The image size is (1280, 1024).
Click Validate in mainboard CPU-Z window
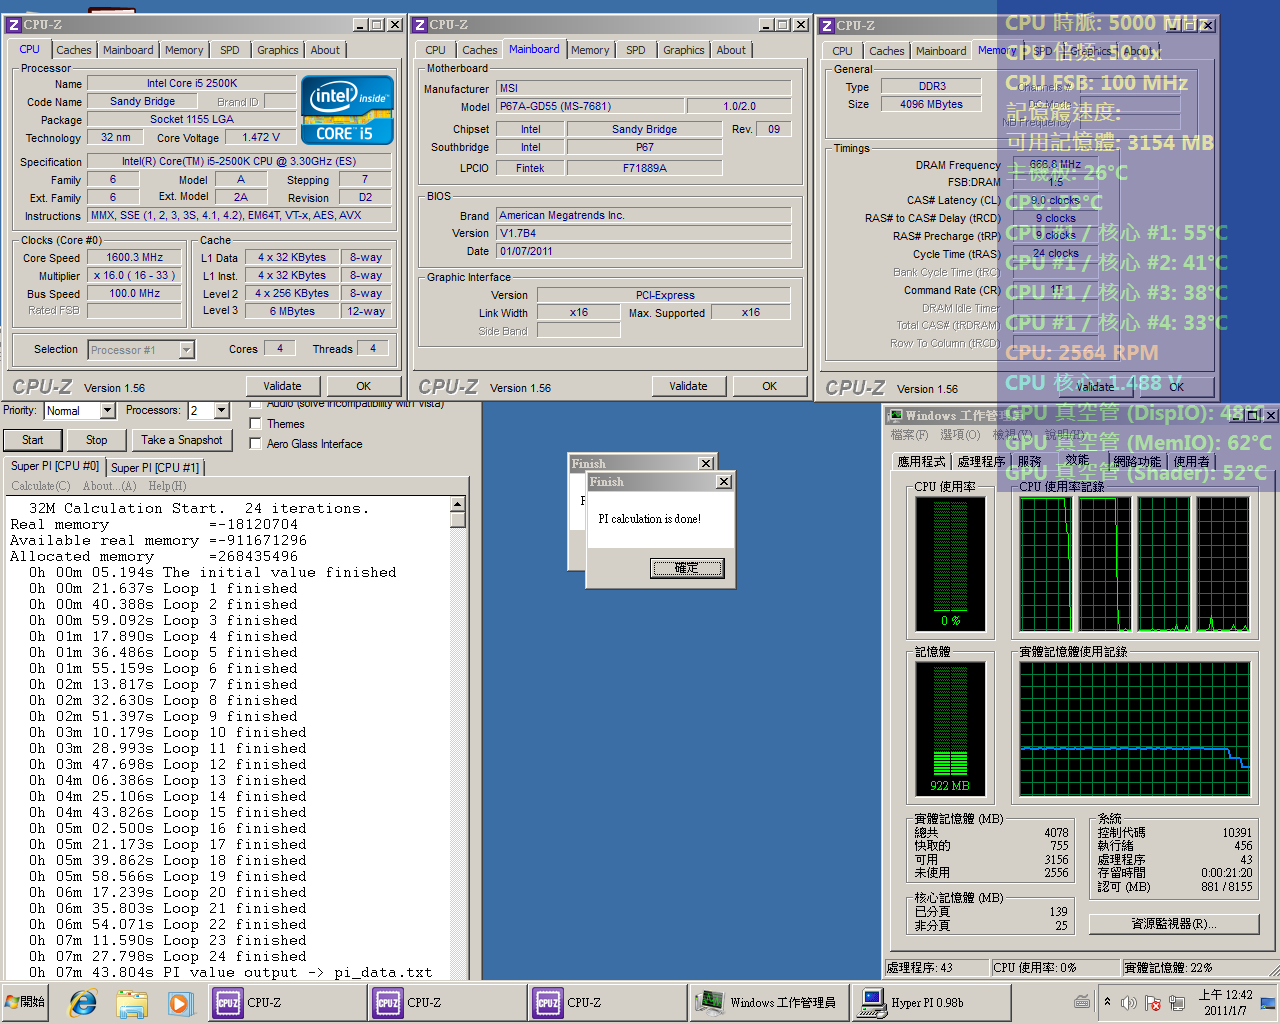(688, 386)
